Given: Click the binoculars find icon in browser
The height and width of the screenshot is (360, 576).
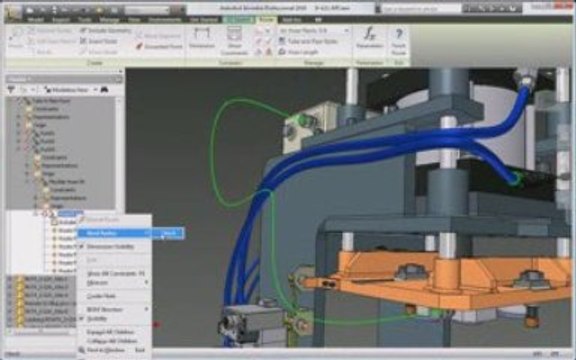Looking at the screenshot, I should pos(104,89).
